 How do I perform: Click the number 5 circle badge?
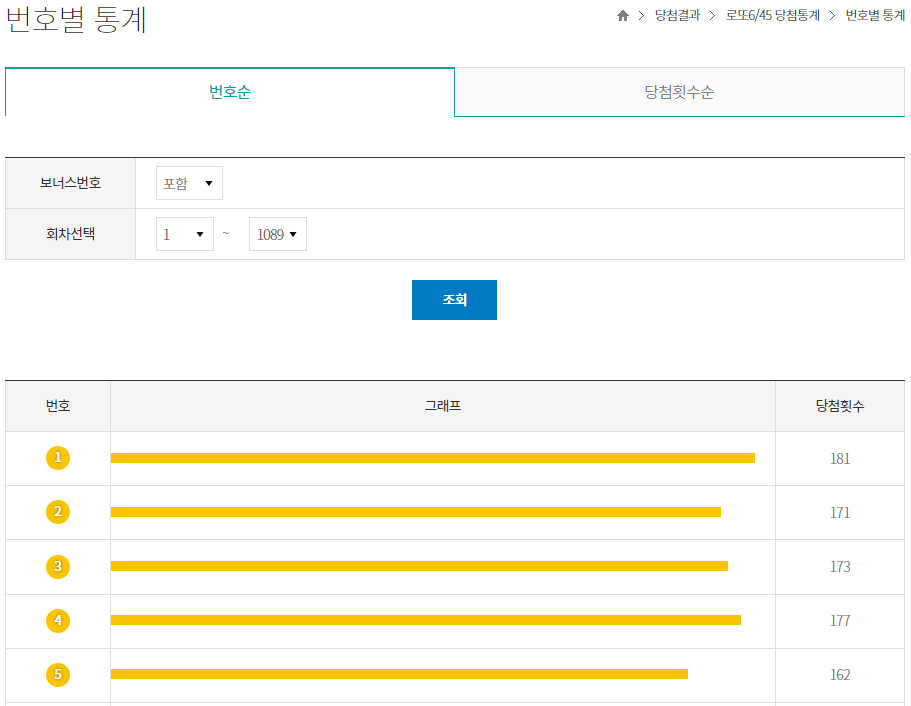58,675
